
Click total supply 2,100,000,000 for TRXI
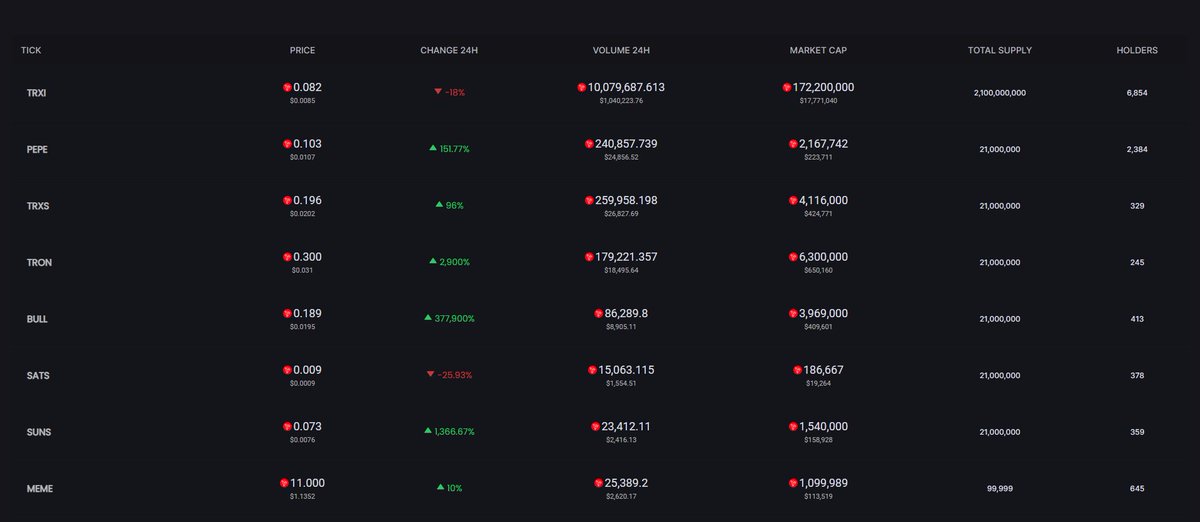(1000, 93)
